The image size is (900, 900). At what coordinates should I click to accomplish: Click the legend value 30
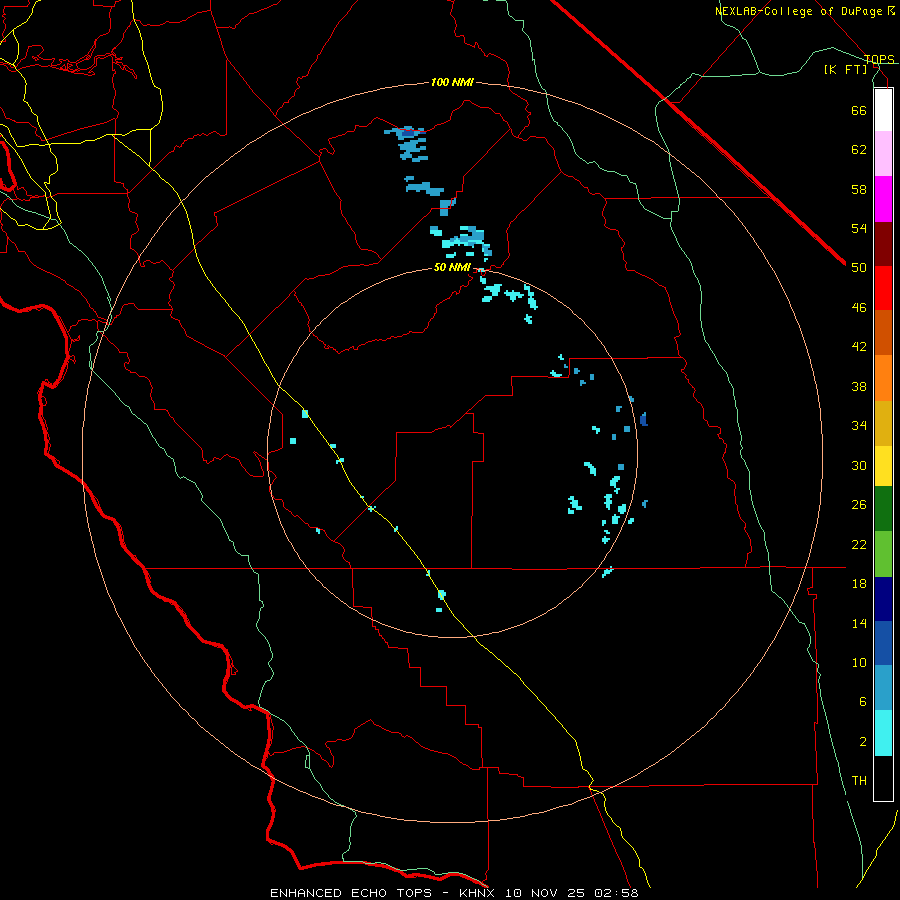pos(859,465)
